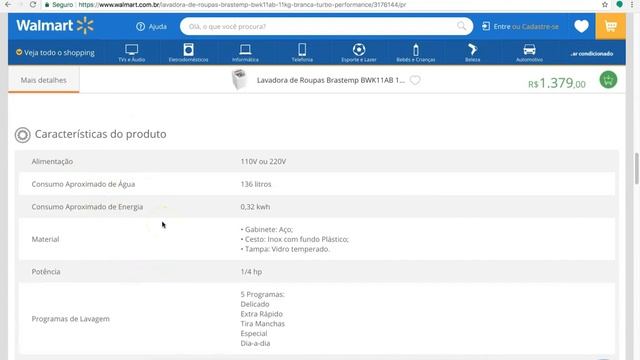Click the Extra Rápido program text
The width and height of the screenshot is (640, 360).
pyautogui.click(x=262, y=314)
